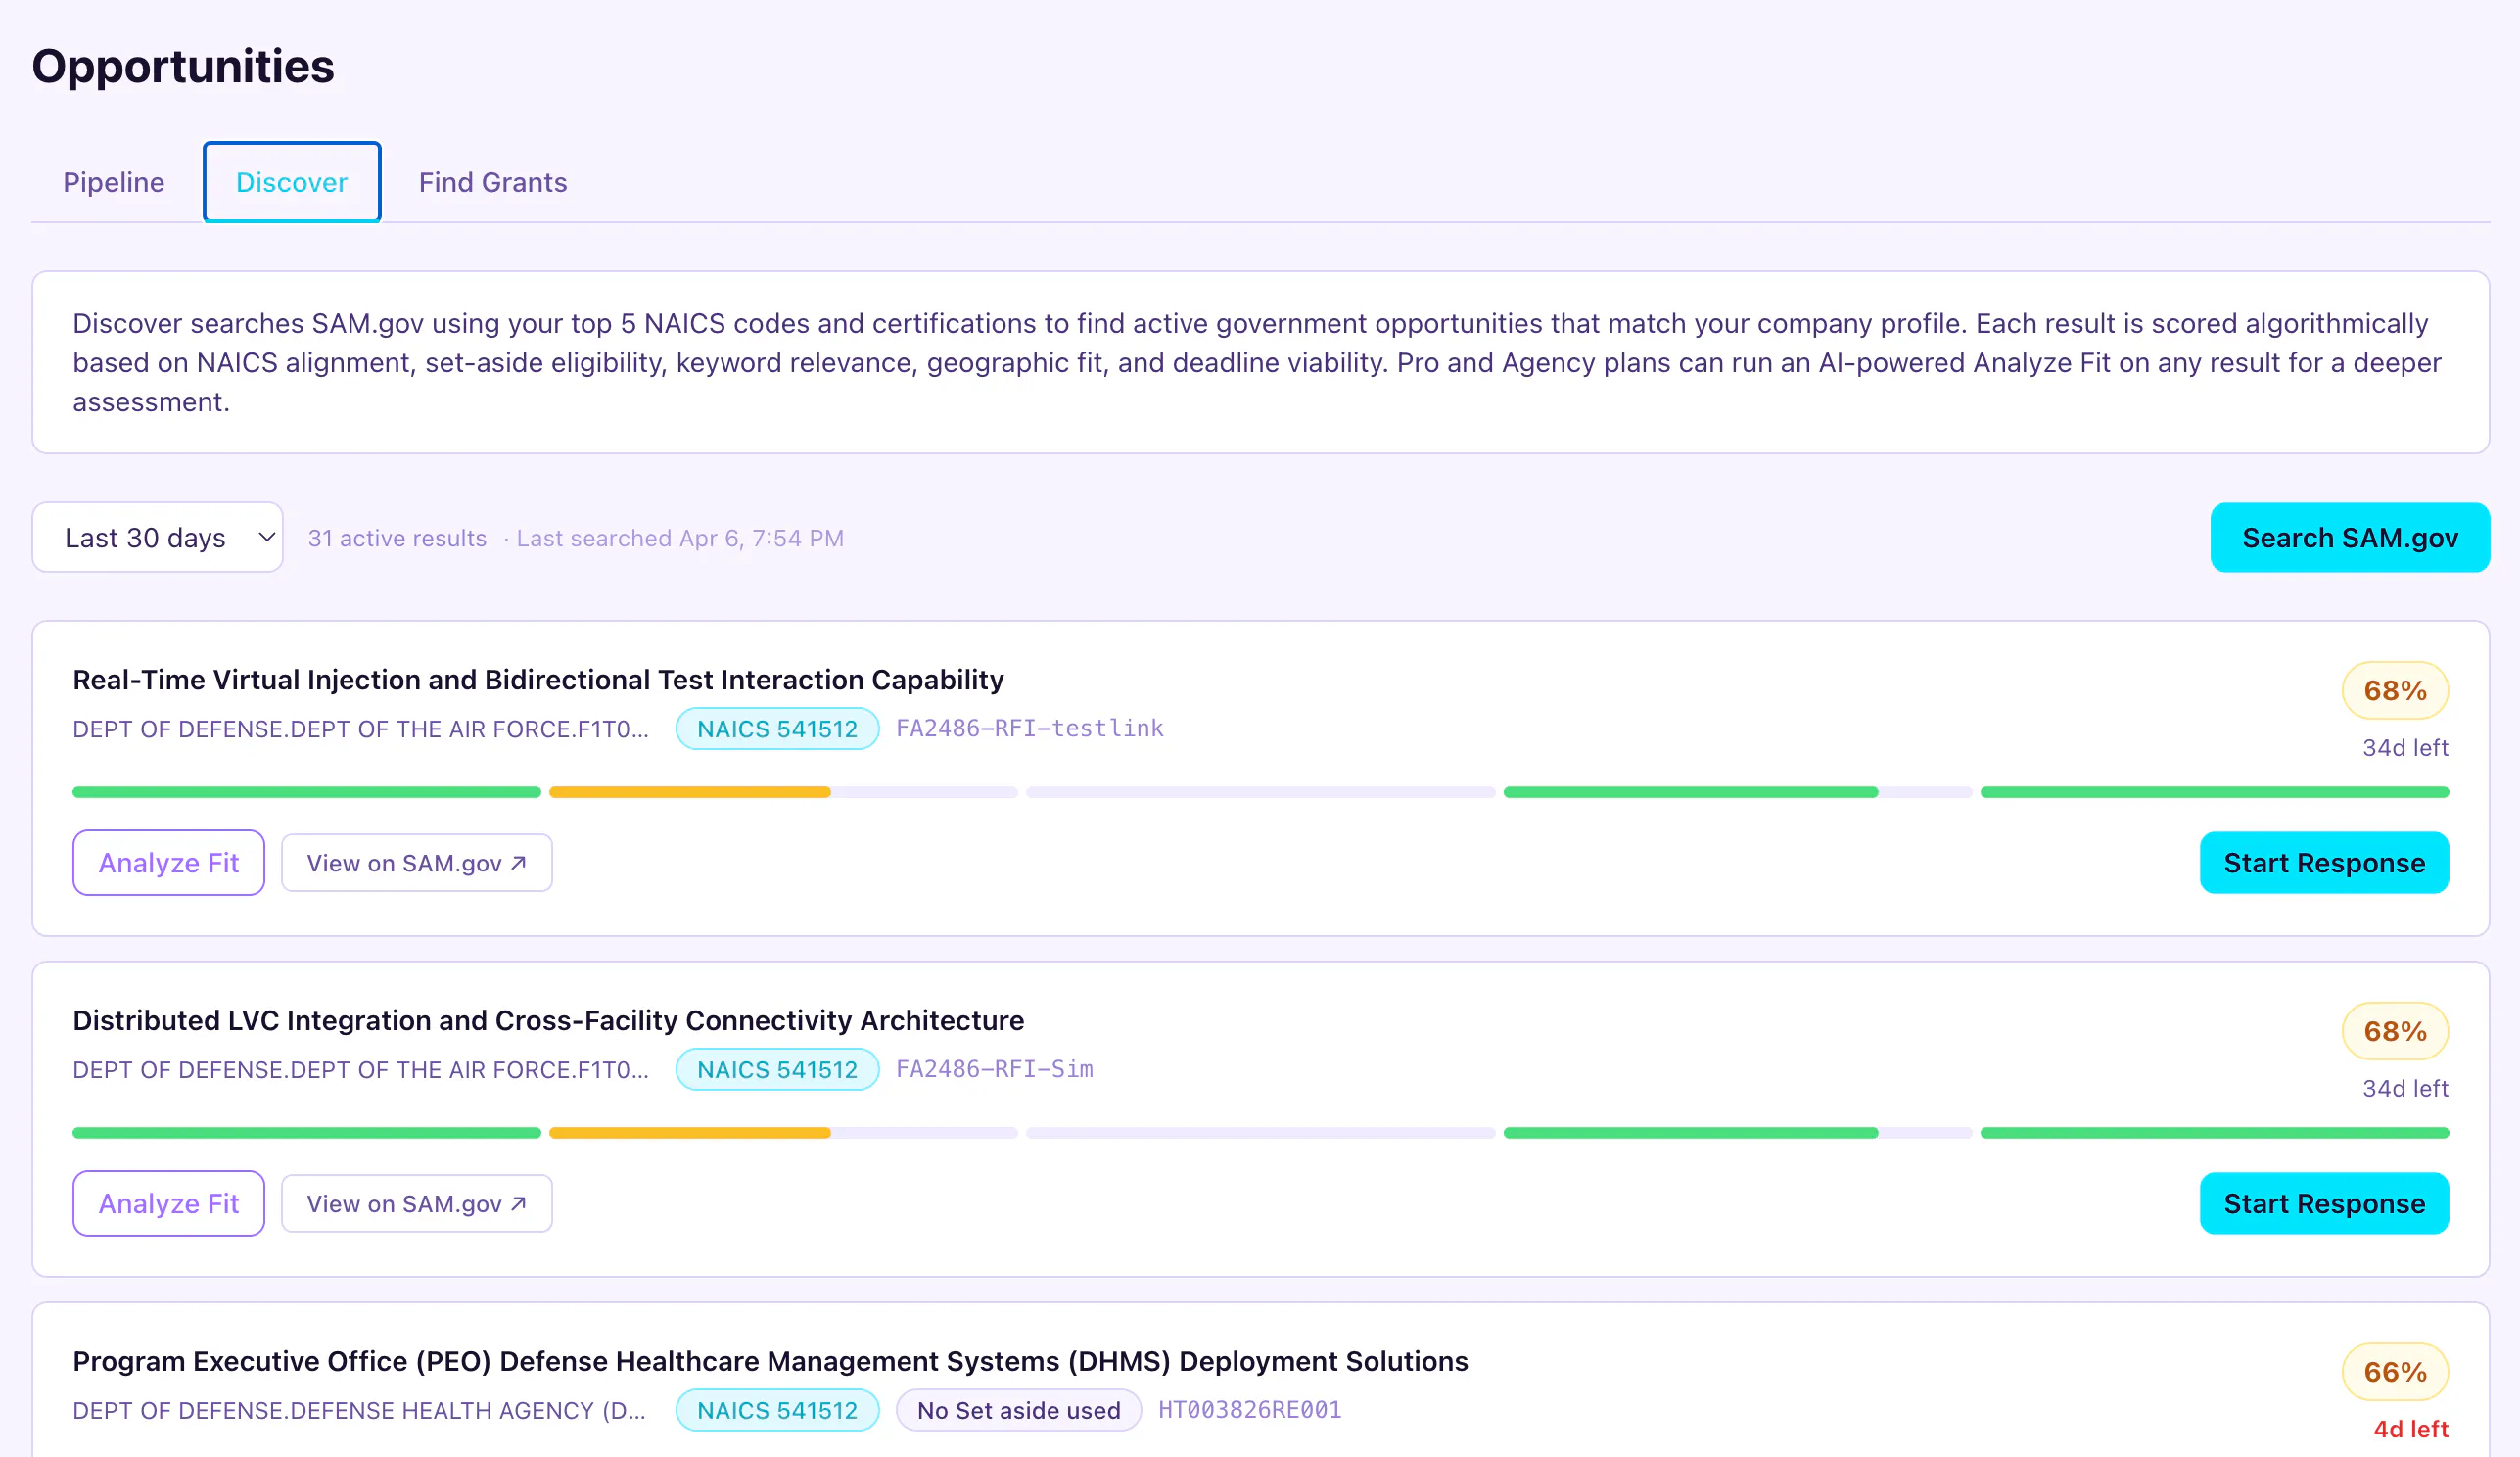Open Real-Time Virtual Injection opportunity title

[538, 679]
